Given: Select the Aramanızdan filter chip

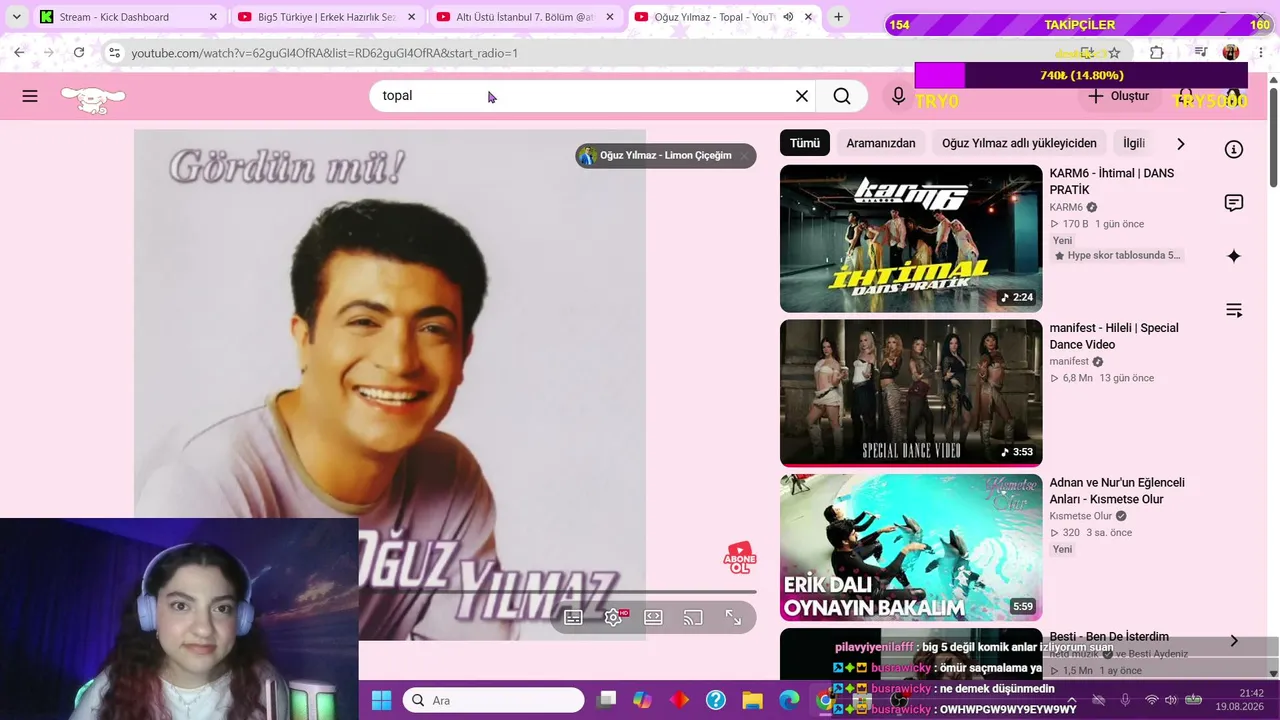Looking at the screenshot, I should click(881, 143).
